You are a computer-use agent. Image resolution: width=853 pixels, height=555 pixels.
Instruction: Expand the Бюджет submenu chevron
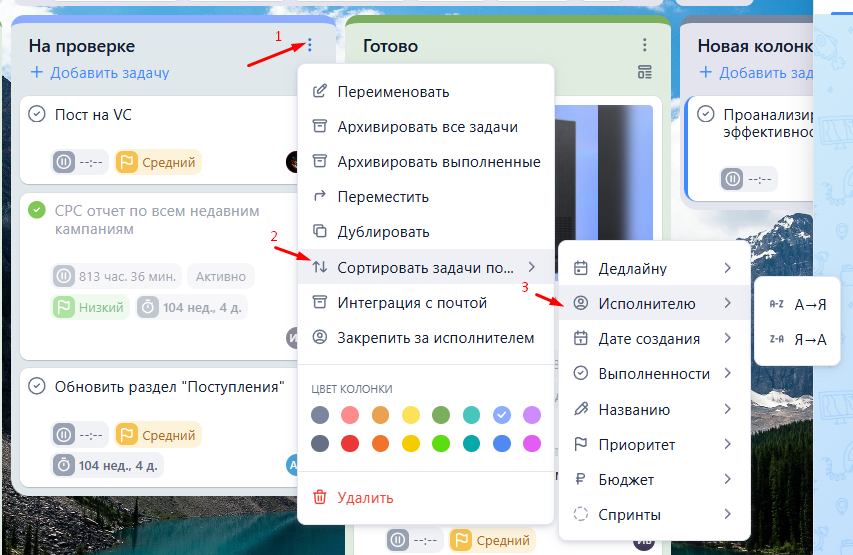(727, 479)
